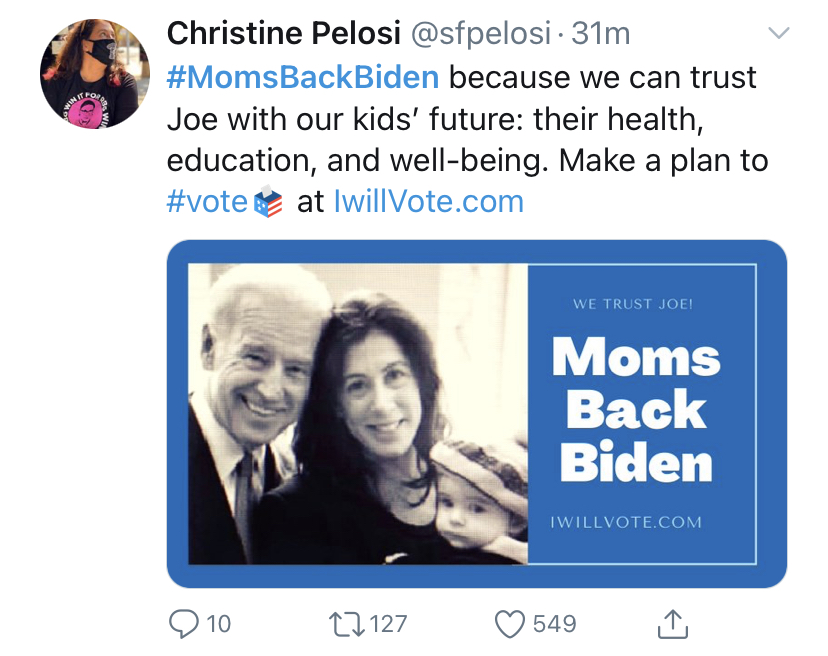Viewport: 828px width, 656px height.
Task: Click the ballot box emoji
Action: pos(268,202)
